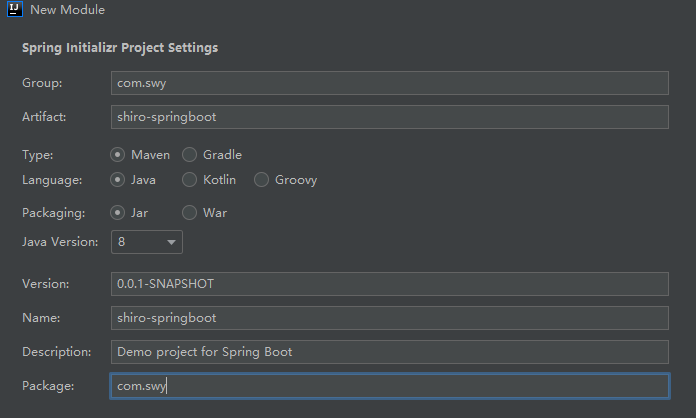Image resolution: width=696 pixels, height=418 pixels.
Task: Select Jar packaging option
Action: 118,213
